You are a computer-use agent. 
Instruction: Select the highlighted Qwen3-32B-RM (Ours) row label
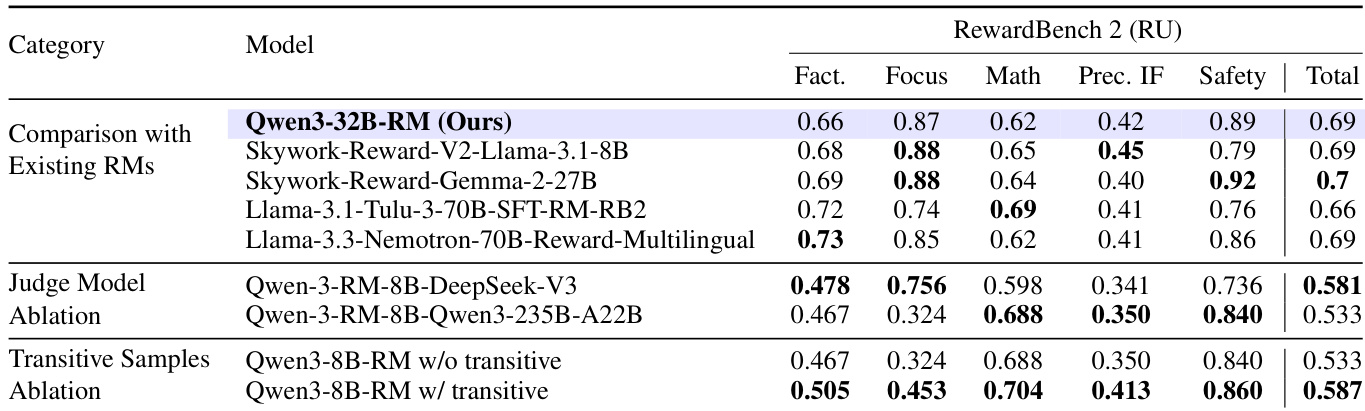378,123
